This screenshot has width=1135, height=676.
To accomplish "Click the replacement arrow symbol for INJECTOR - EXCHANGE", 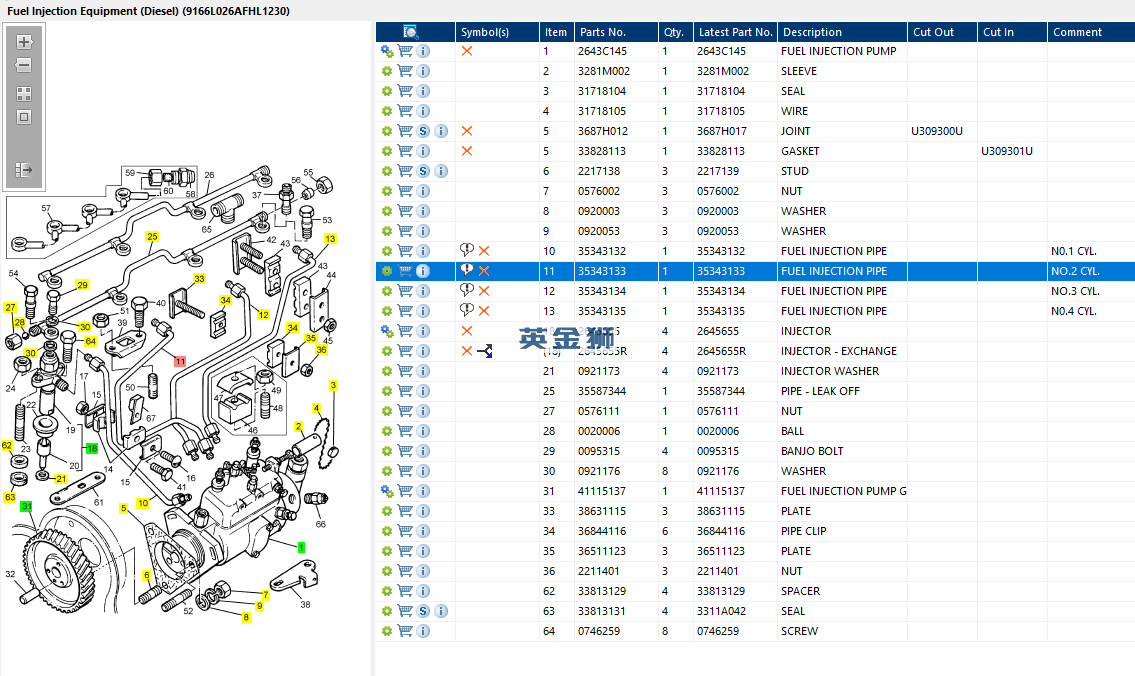I will [485, 351].
